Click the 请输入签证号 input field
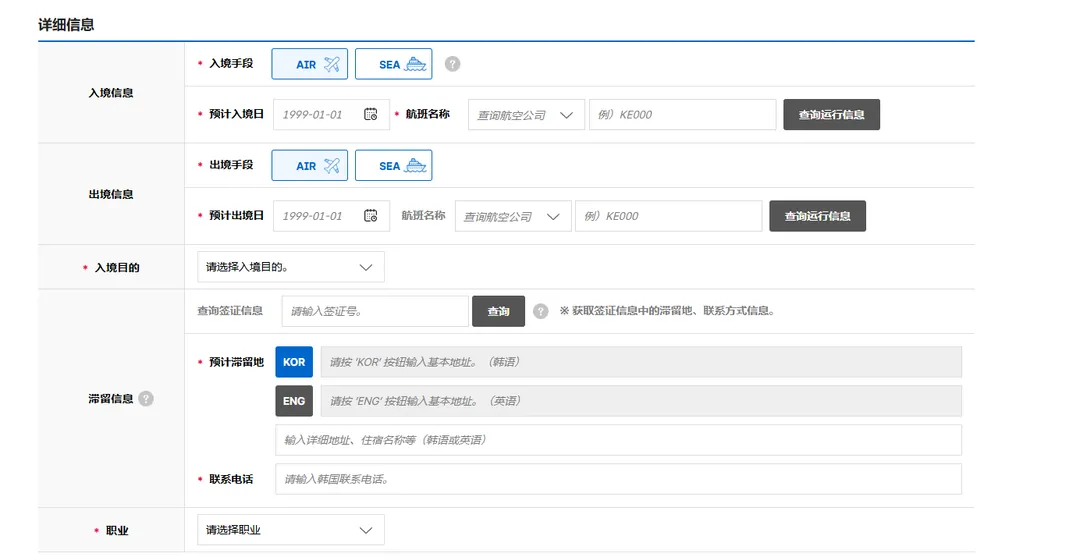Image resolution: width=1080 pixels, height=560 pixels. tap(375, 311)
